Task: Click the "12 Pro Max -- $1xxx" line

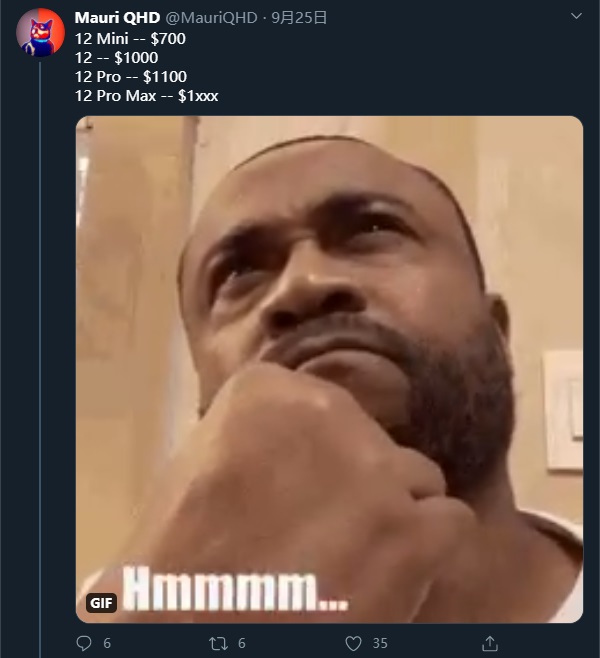Action: [x=146, y=95]
